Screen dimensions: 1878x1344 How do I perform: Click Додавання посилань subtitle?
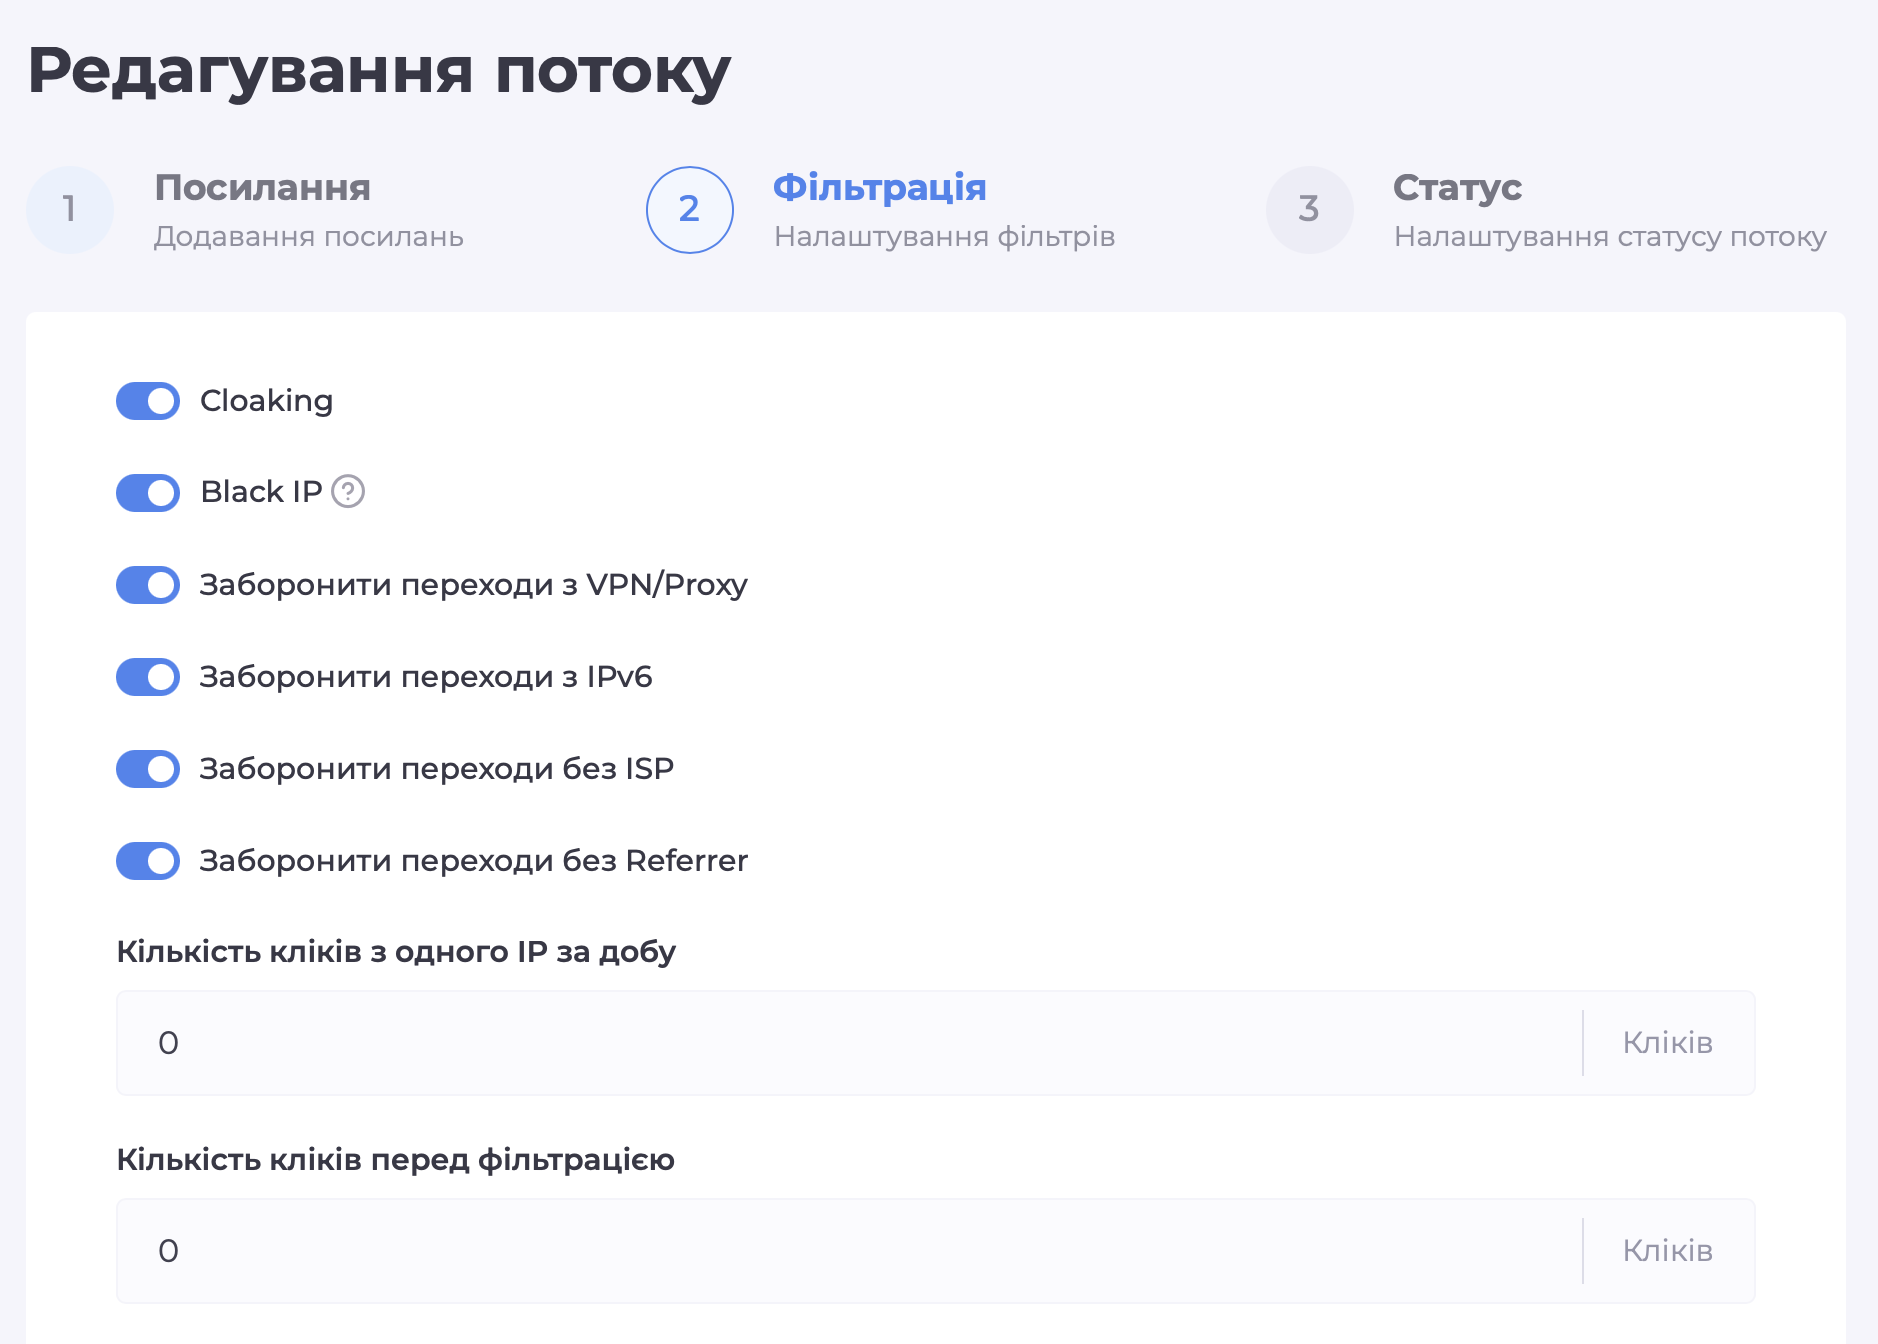coord(309,237)
